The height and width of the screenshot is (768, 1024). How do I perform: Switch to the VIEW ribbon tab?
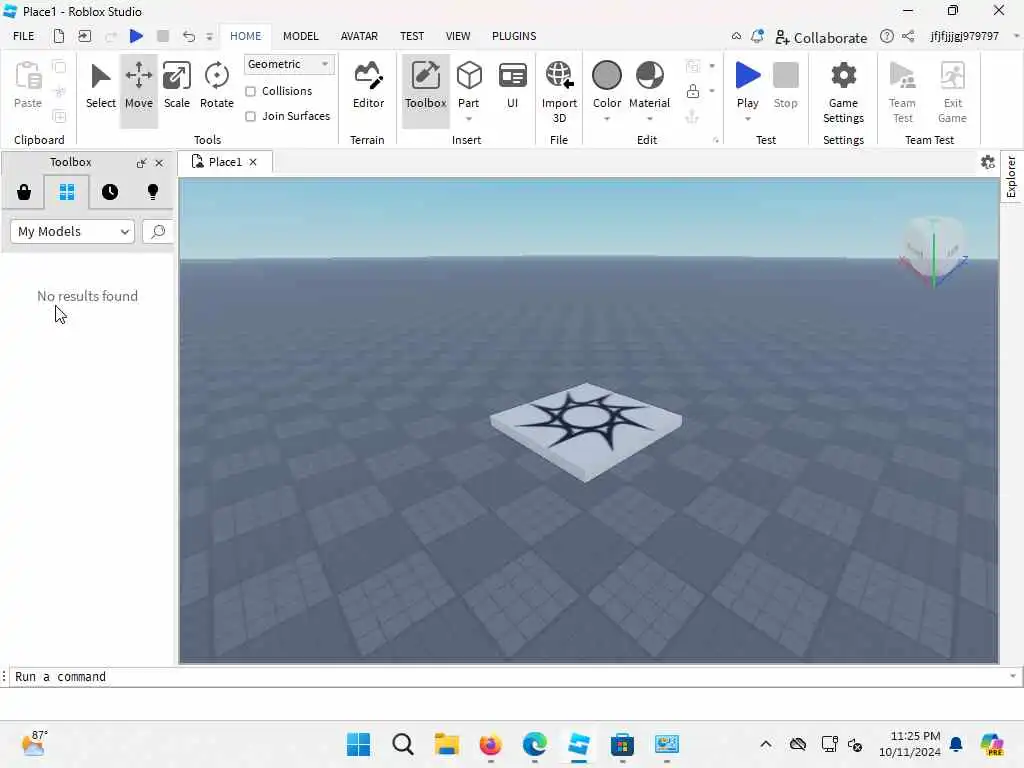click(458, 36)
